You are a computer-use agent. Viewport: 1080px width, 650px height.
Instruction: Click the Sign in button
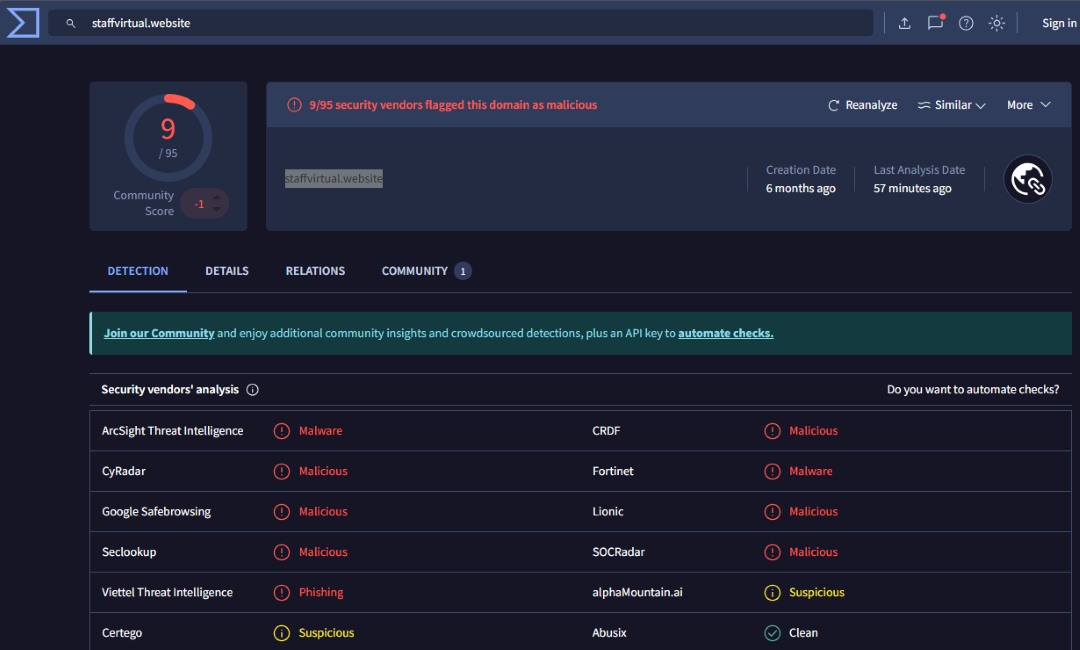tap(1059, 23)
